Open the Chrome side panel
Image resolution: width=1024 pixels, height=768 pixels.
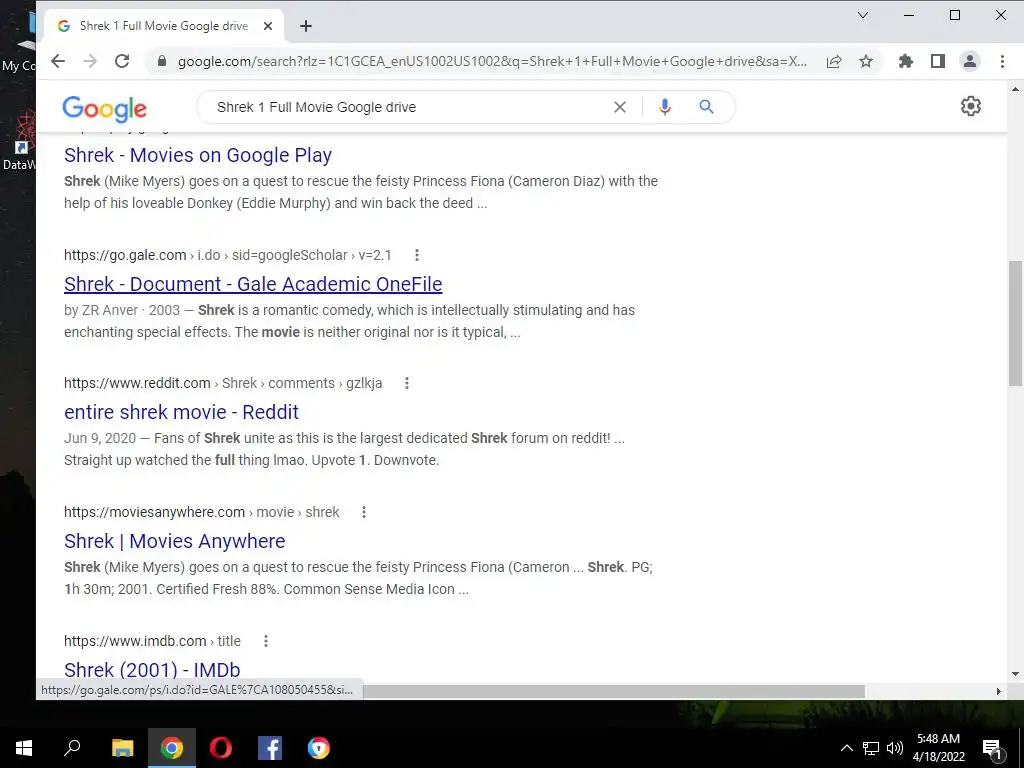click(x=938, y=61)
